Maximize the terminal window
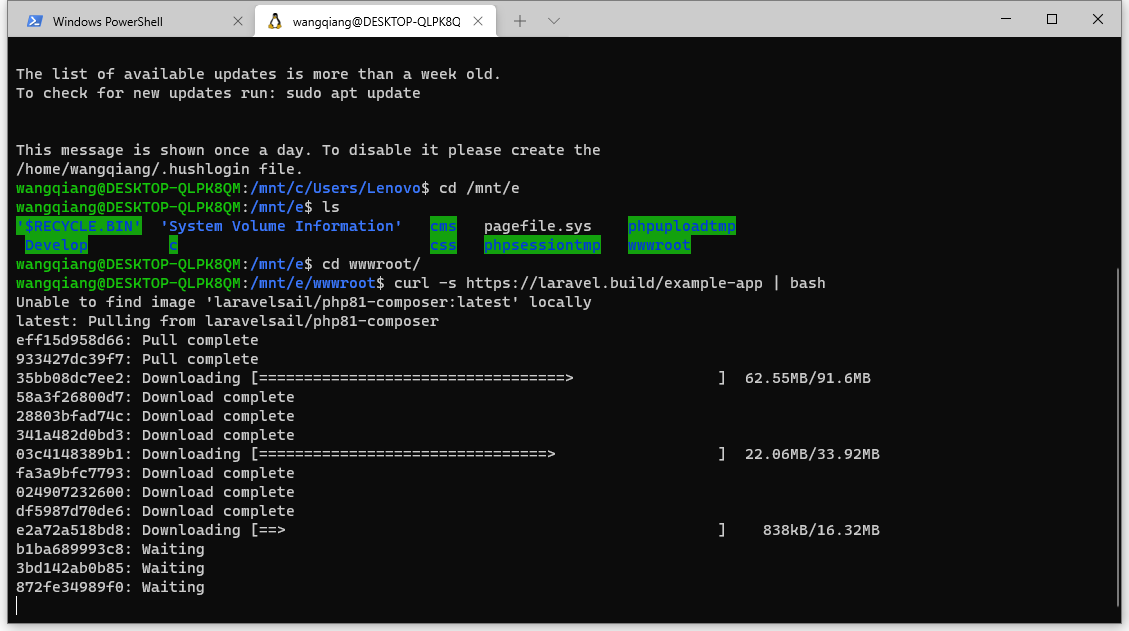Viewport: 1129px width, 631px height. pyautogui.click(x=1052, y=19)
